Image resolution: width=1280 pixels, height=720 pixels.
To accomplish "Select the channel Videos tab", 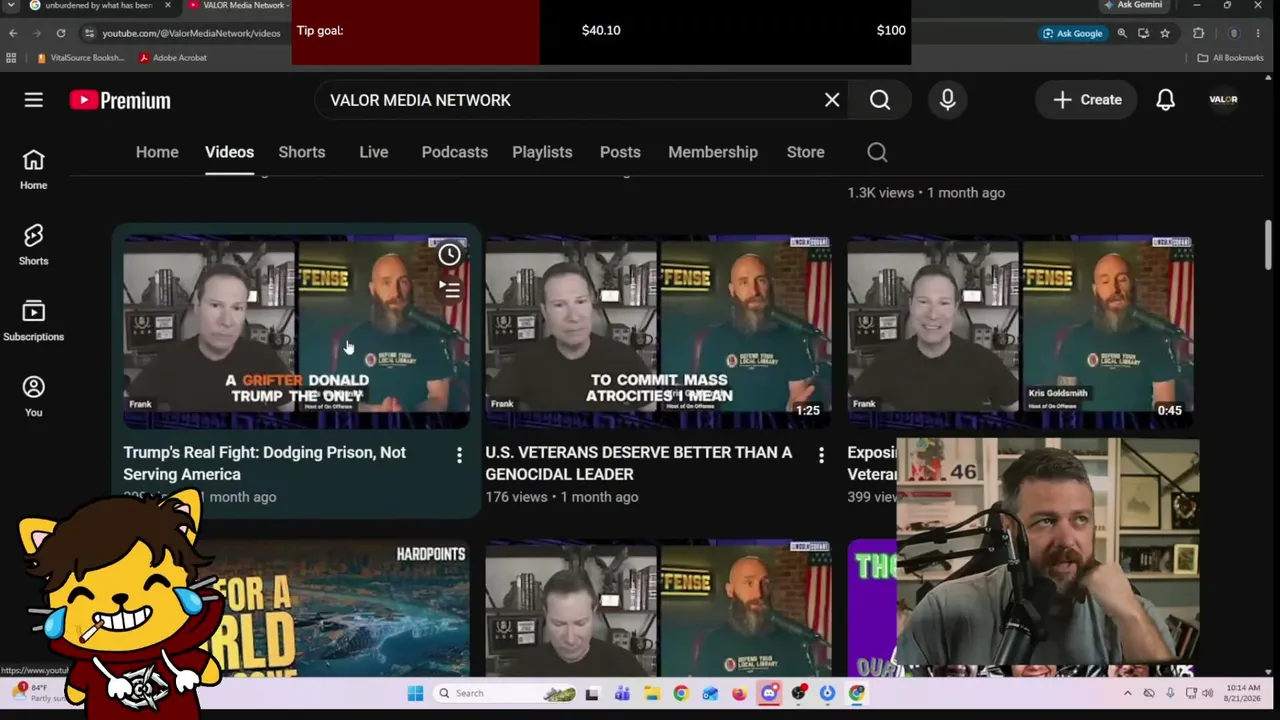I will click(229, 152).
